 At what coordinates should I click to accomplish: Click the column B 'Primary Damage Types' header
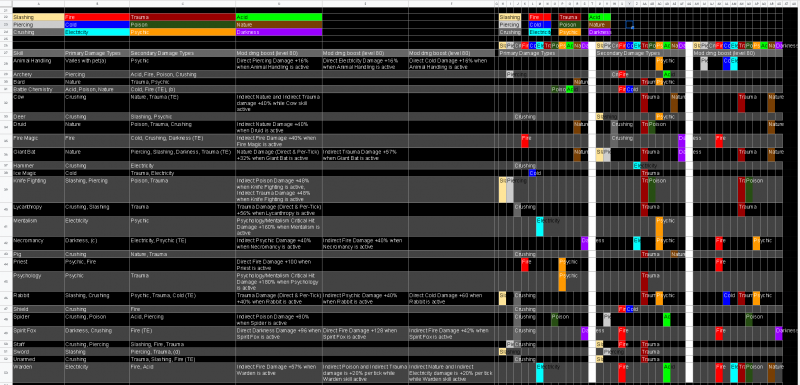coord(97,53)
